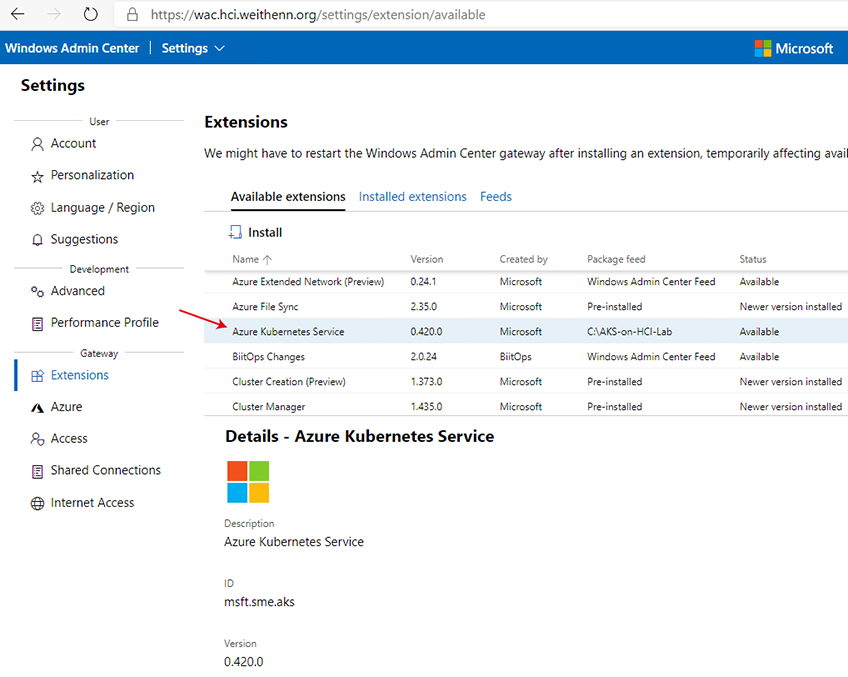Image resolution: width=848 pixels, height=677 pixels.
Task: Click the Azure logo icon
Action: click(x=37, y=408)
